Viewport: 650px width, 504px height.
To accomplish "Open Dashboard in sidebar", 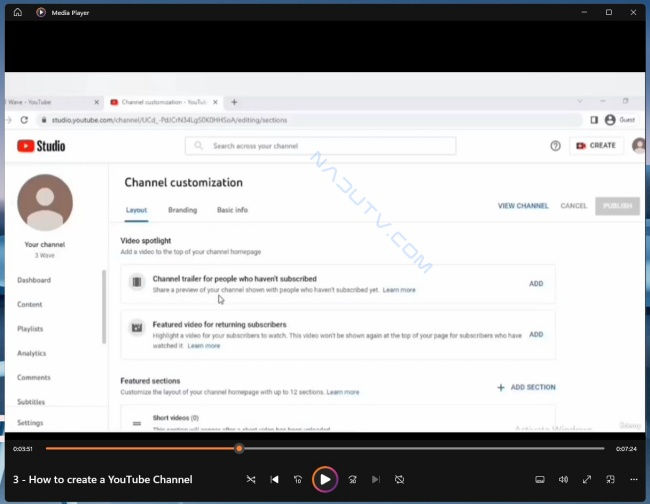I will 34,280.
